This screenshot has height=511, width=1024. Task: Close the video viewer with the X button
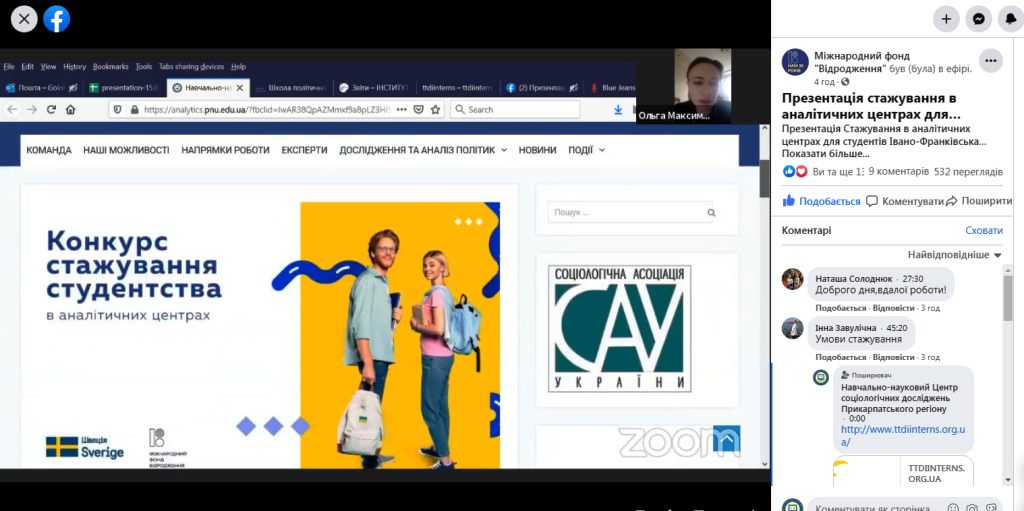pos(24,18)
